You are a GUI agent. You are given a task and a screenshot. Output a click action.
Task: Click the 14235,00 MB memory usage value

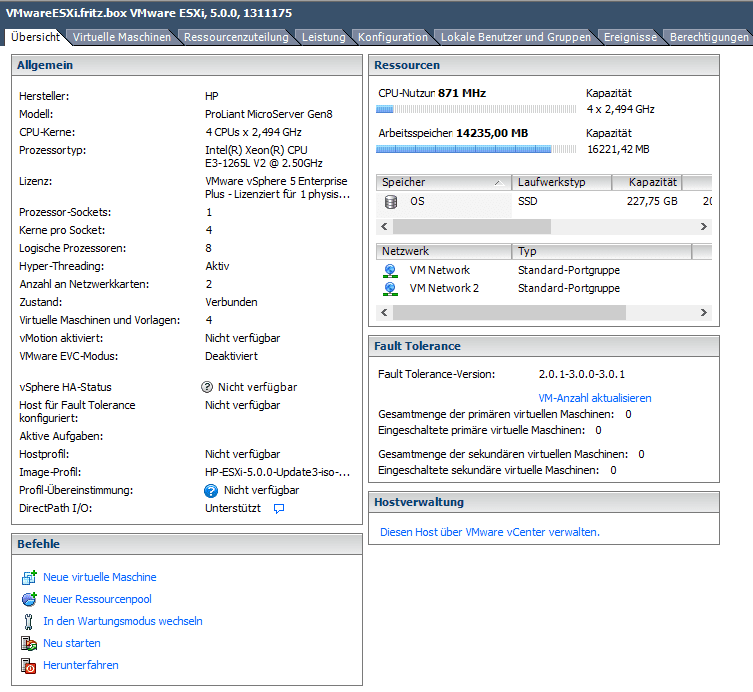(x=492, y=134)
